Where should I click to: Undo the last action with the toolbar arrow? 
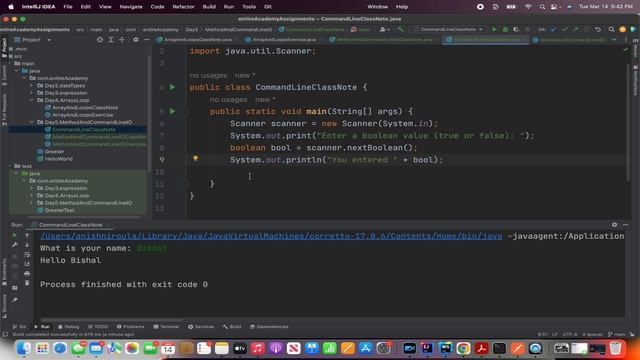coord(598,29)
